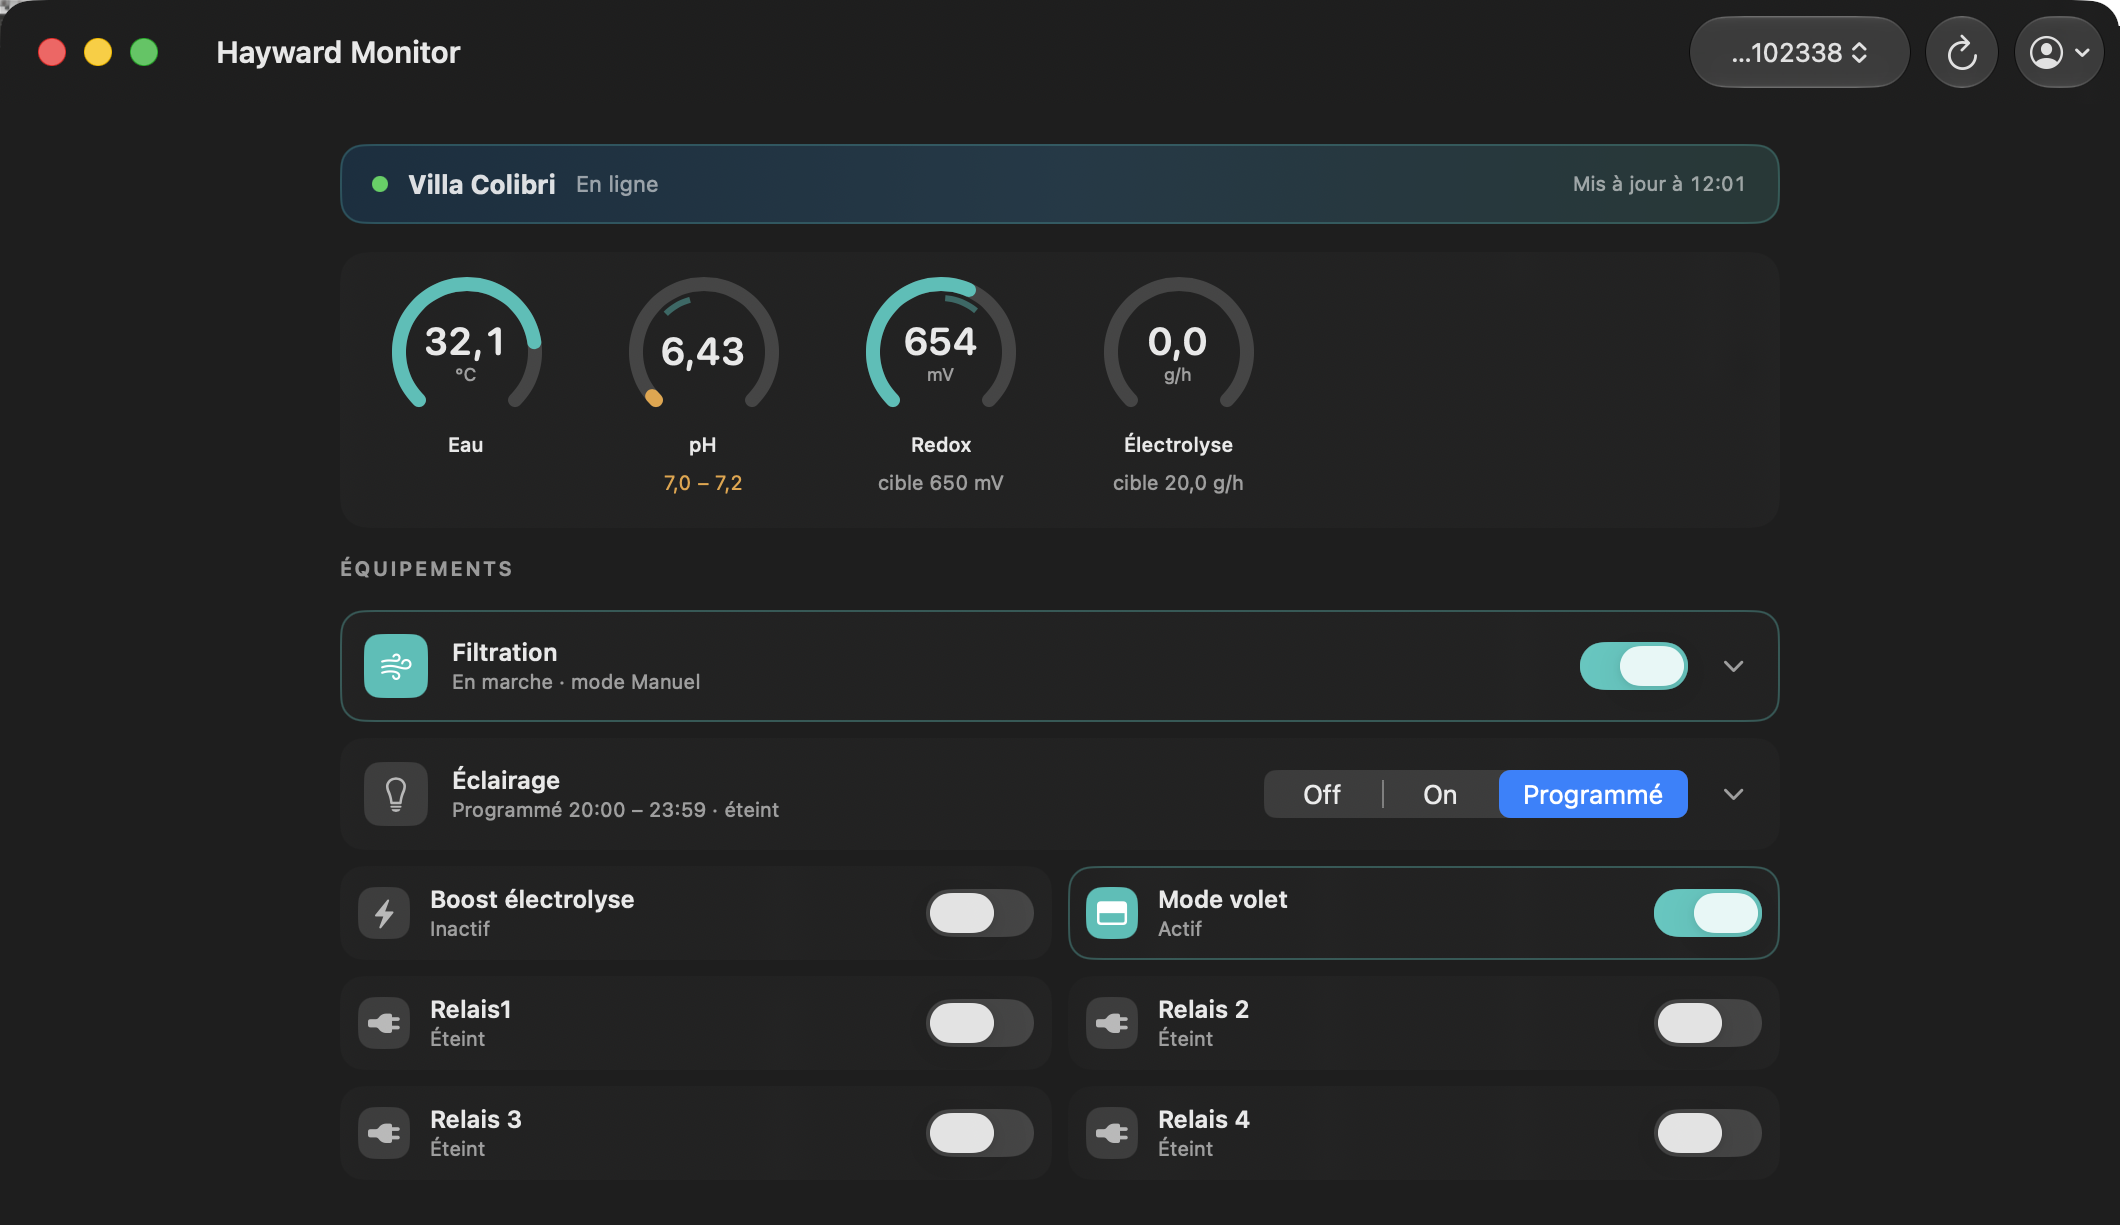Click the Eau temperature gauge

click(x=466, y=344)
